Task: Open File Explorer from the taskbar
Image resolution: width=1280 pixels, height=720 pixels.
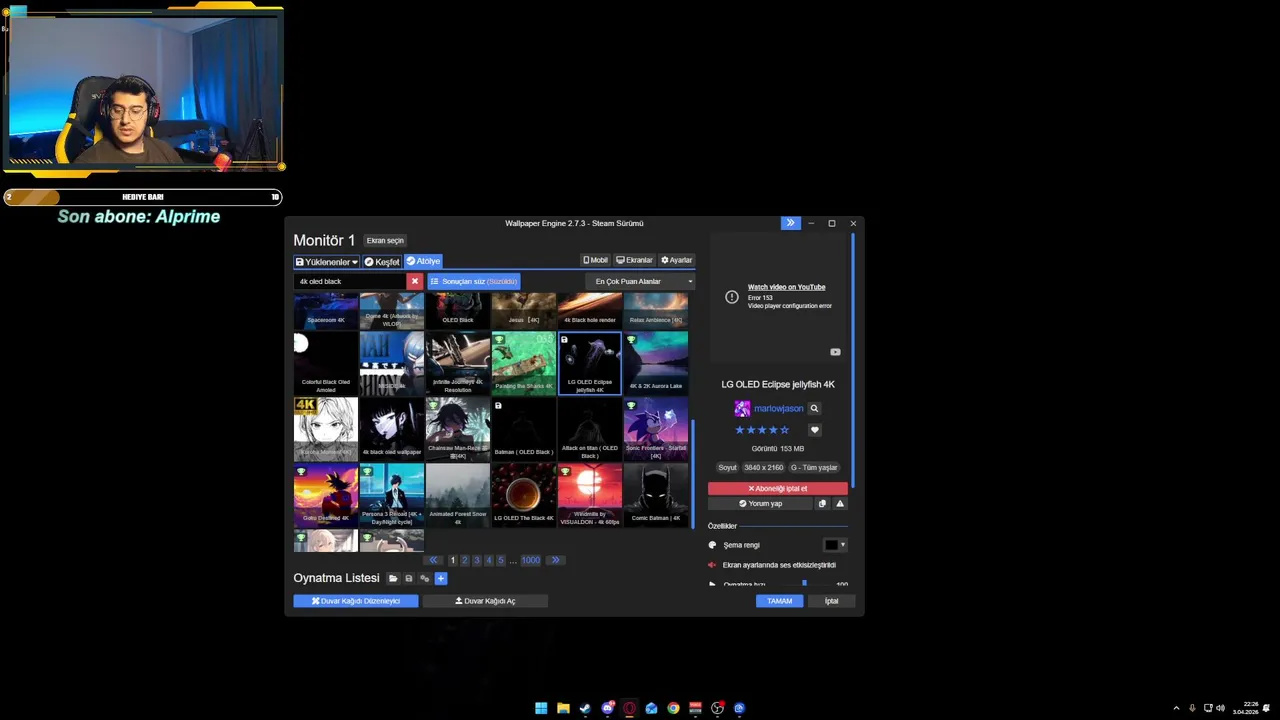Action: 563,708
